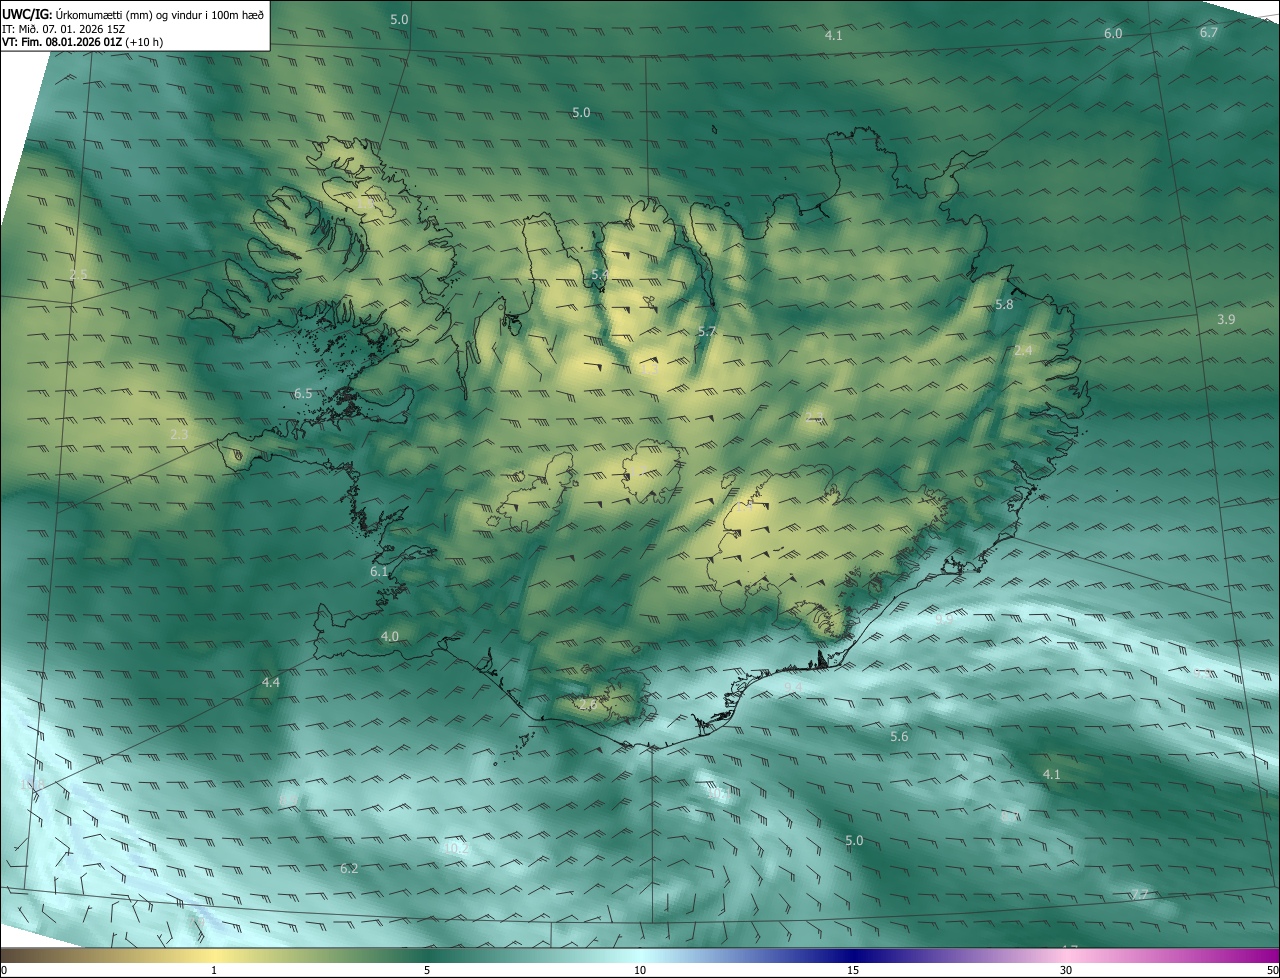Viewport: 1280px width, 978px height.
Task: Click the 10 tick label on the color scale
Action: [640, 970]
